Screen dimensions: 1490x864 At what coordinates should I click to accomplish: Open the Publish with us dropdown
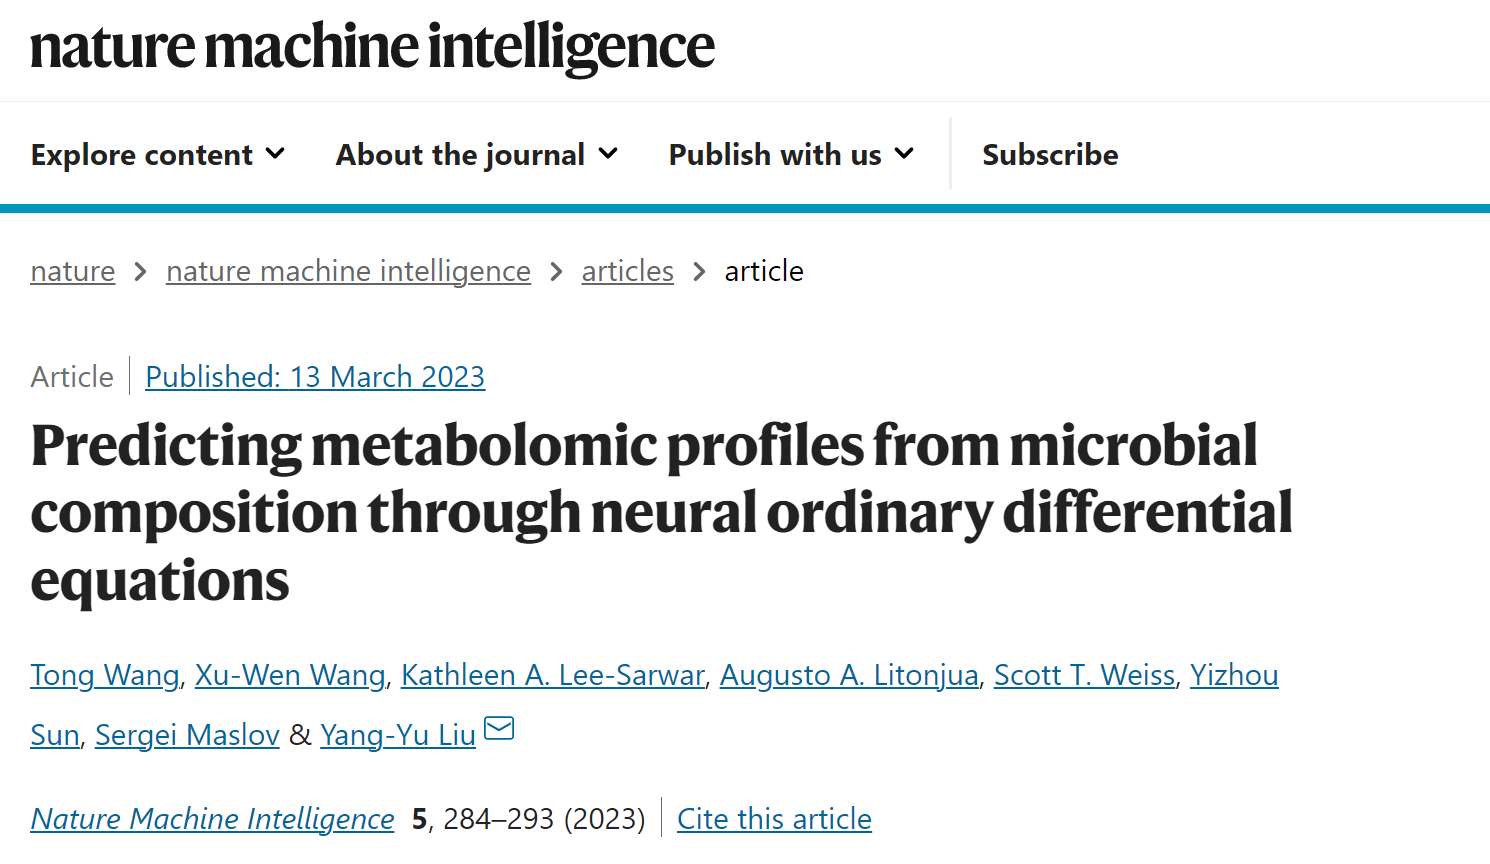click(x=774, y=154)
